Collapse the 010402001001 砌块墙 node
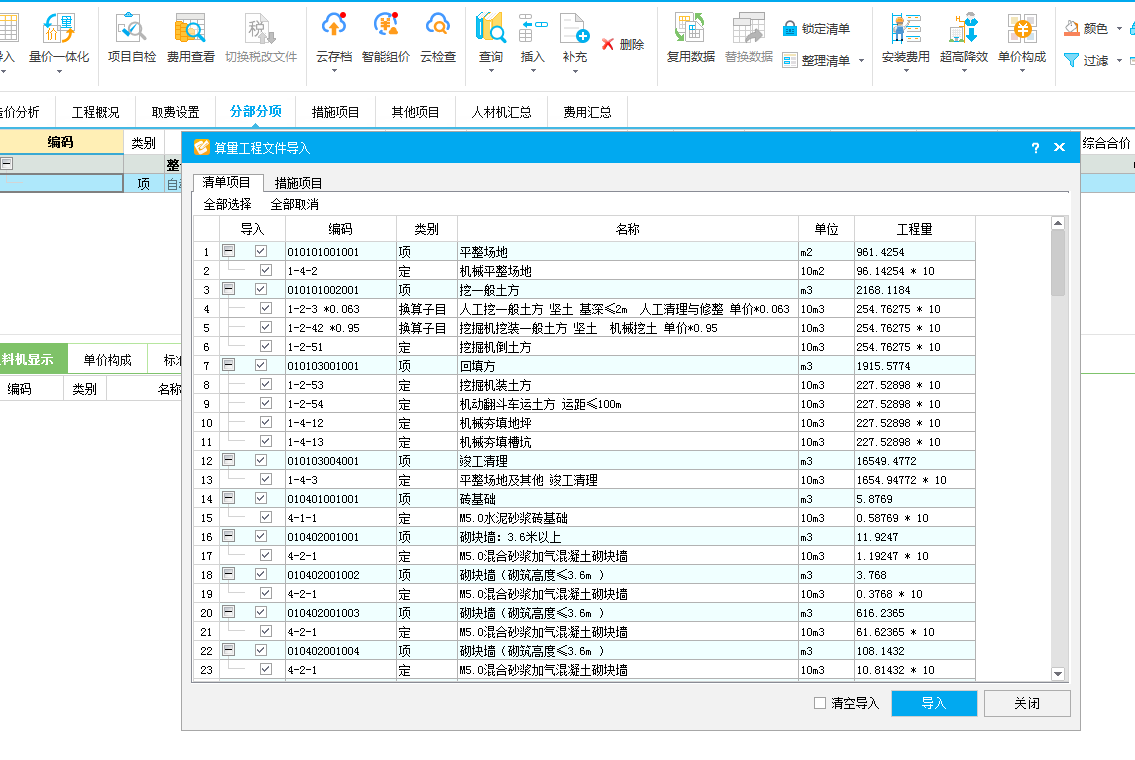The image size is (1135, 760). point(228,535)
